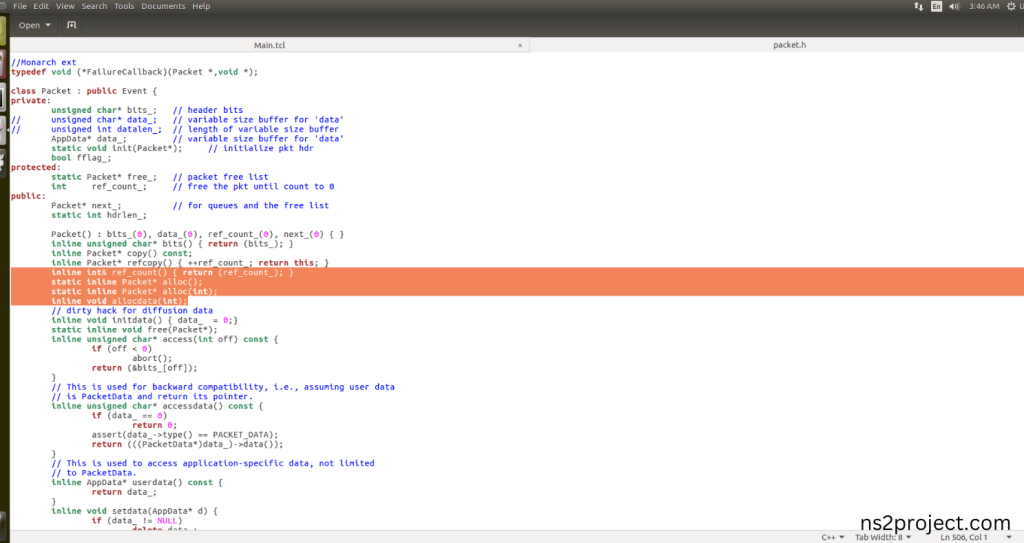Click the 'inline void setdata(AppData* d) {' line
Viewport: 1024px width, 543px height.
point(134,512)
